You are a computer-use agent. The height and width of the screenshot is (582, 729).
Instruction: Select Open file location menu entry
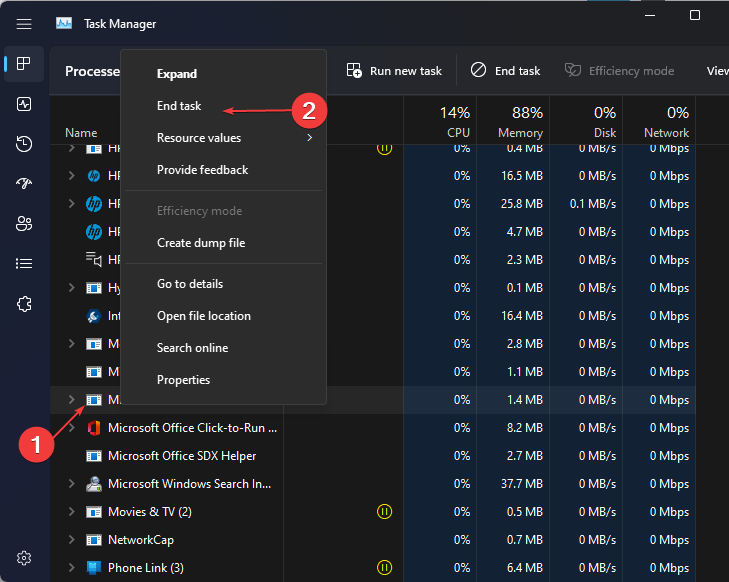(224, 316)
